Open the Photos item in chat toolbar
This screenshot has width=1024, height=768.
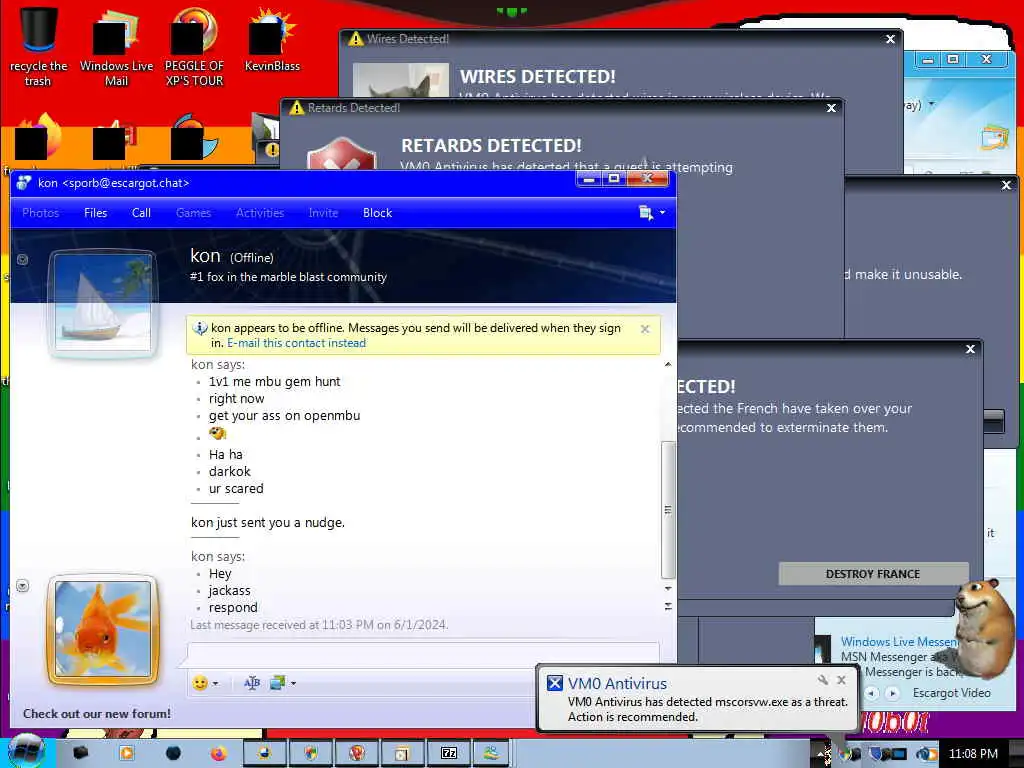[x=40, y=213]
